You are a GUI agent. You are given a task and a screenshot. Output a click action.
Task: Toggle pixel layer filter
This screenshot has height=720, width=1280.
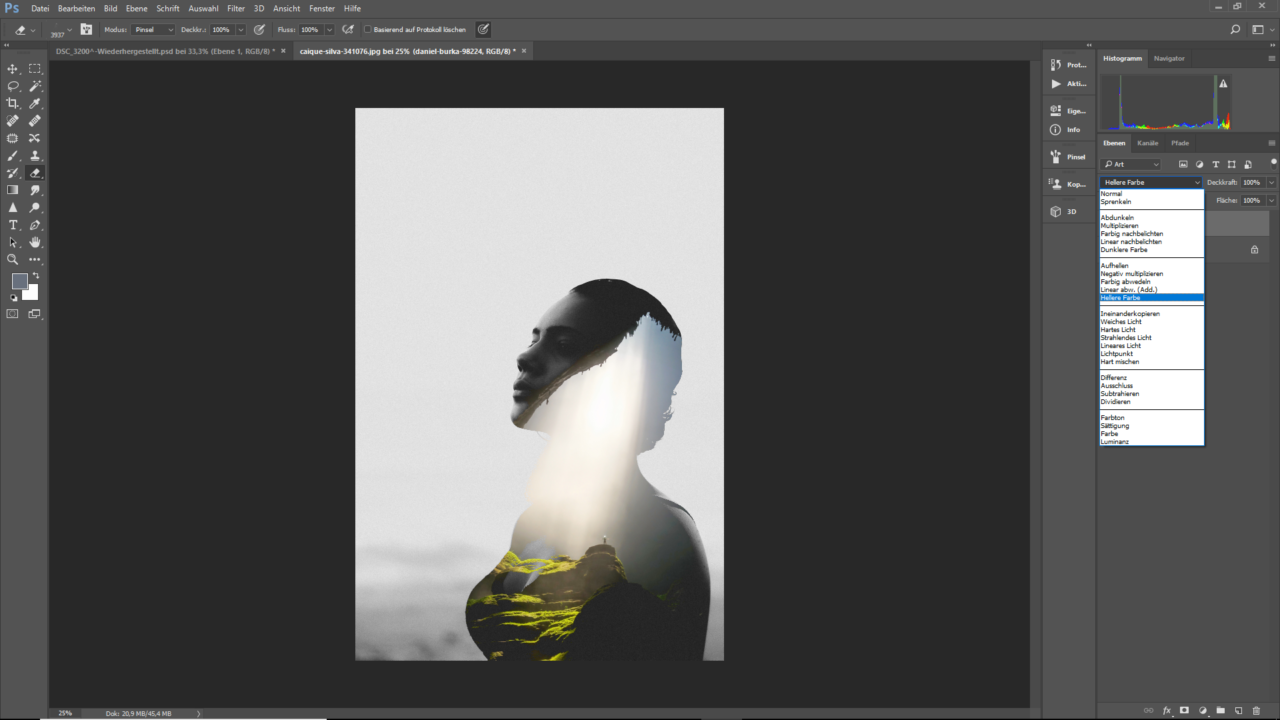point(1183,164)
